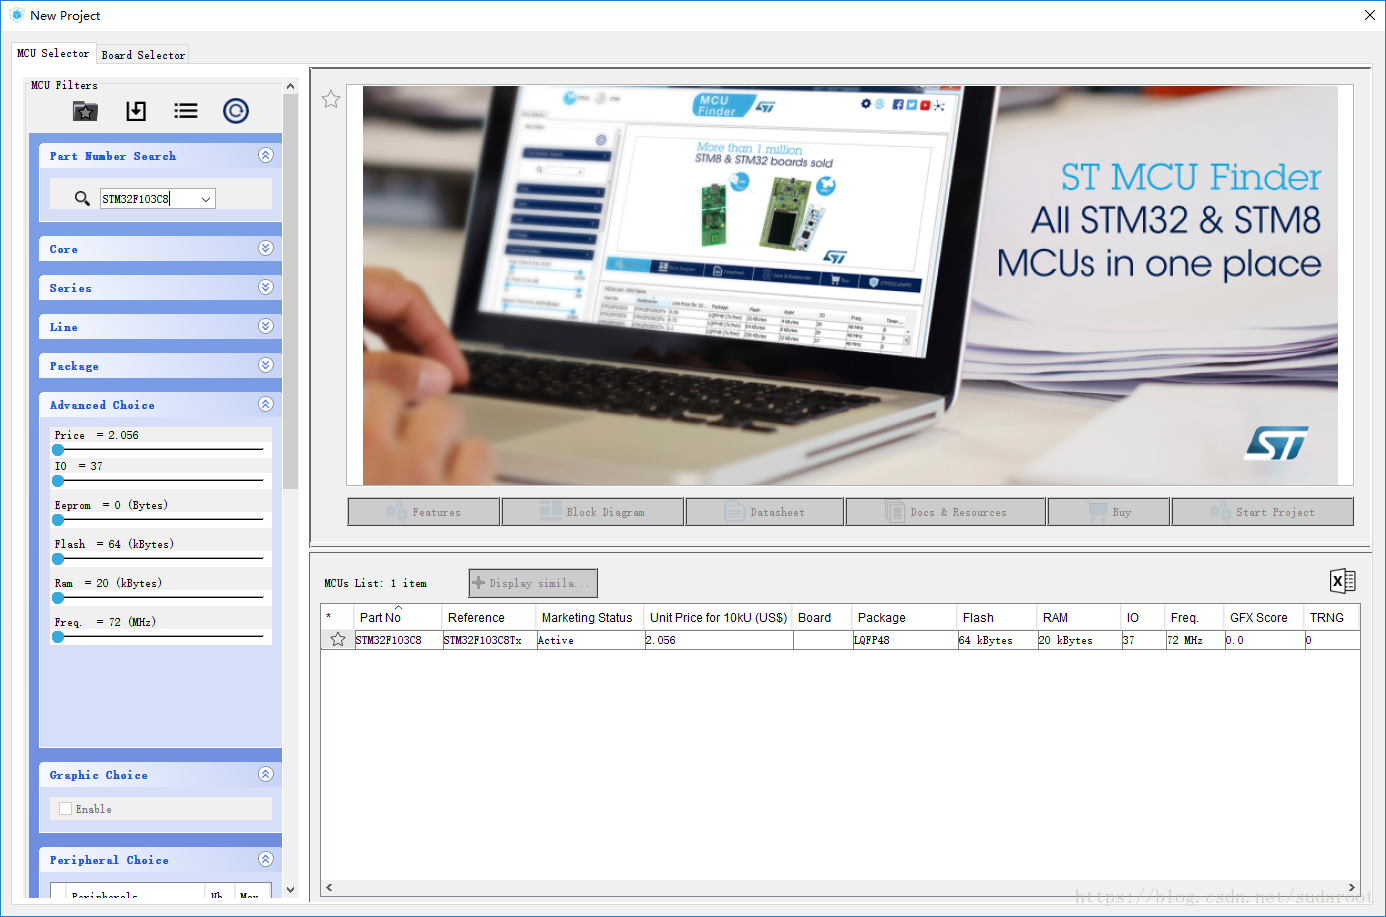Click the 20 kBytes RAM cell
Viewport: 1386px width, 917px height.
coord(1079,640)
